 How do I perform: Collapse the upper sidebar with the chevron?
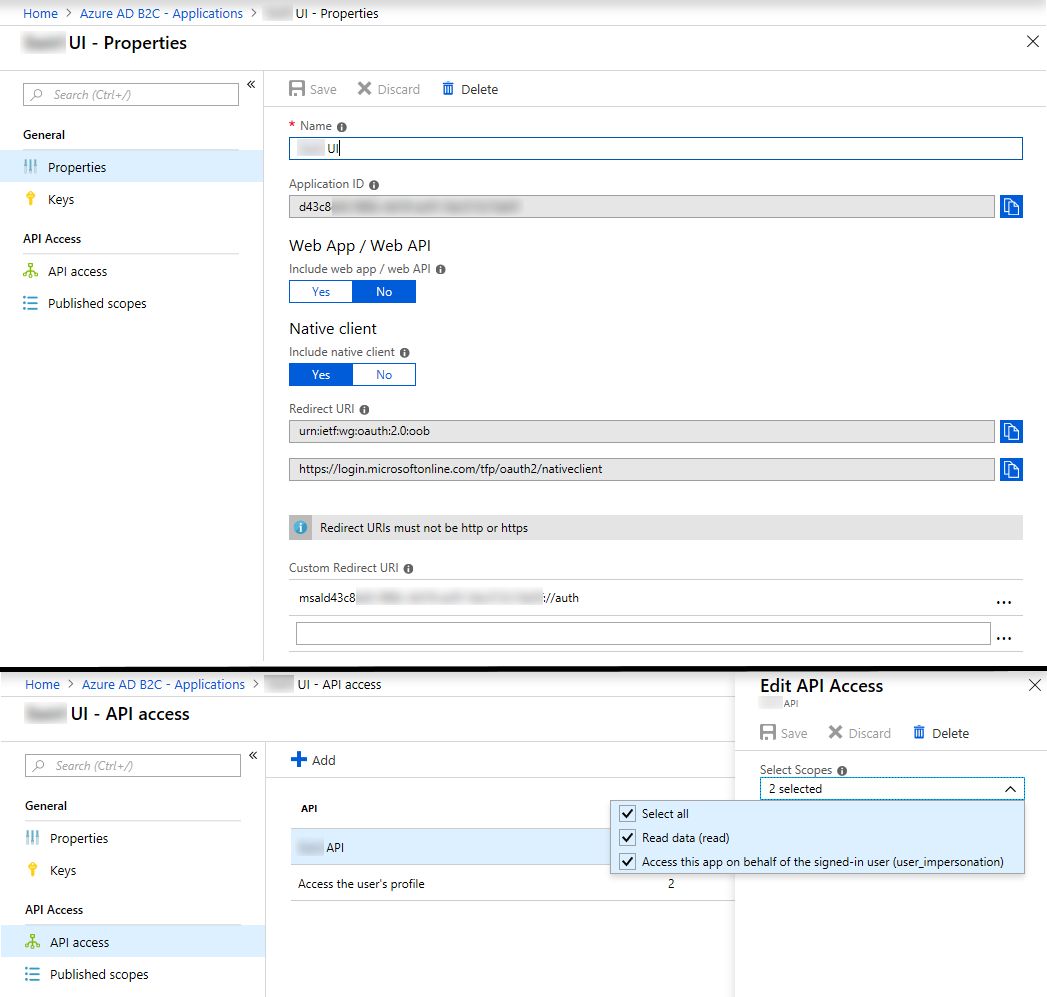coord(251,84)
